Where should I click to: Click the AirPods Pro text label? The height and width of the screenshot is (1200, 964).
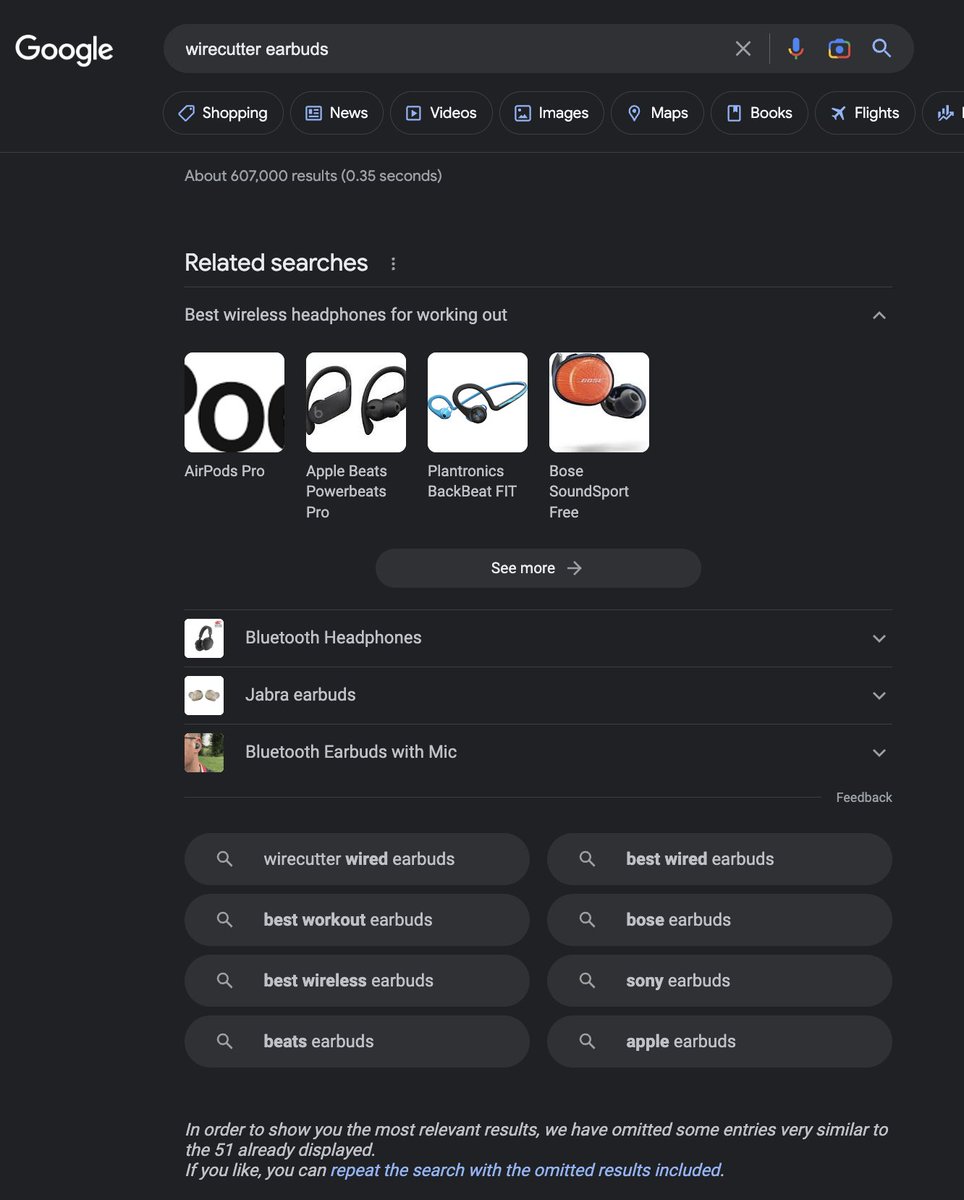(x=225, y=471)
